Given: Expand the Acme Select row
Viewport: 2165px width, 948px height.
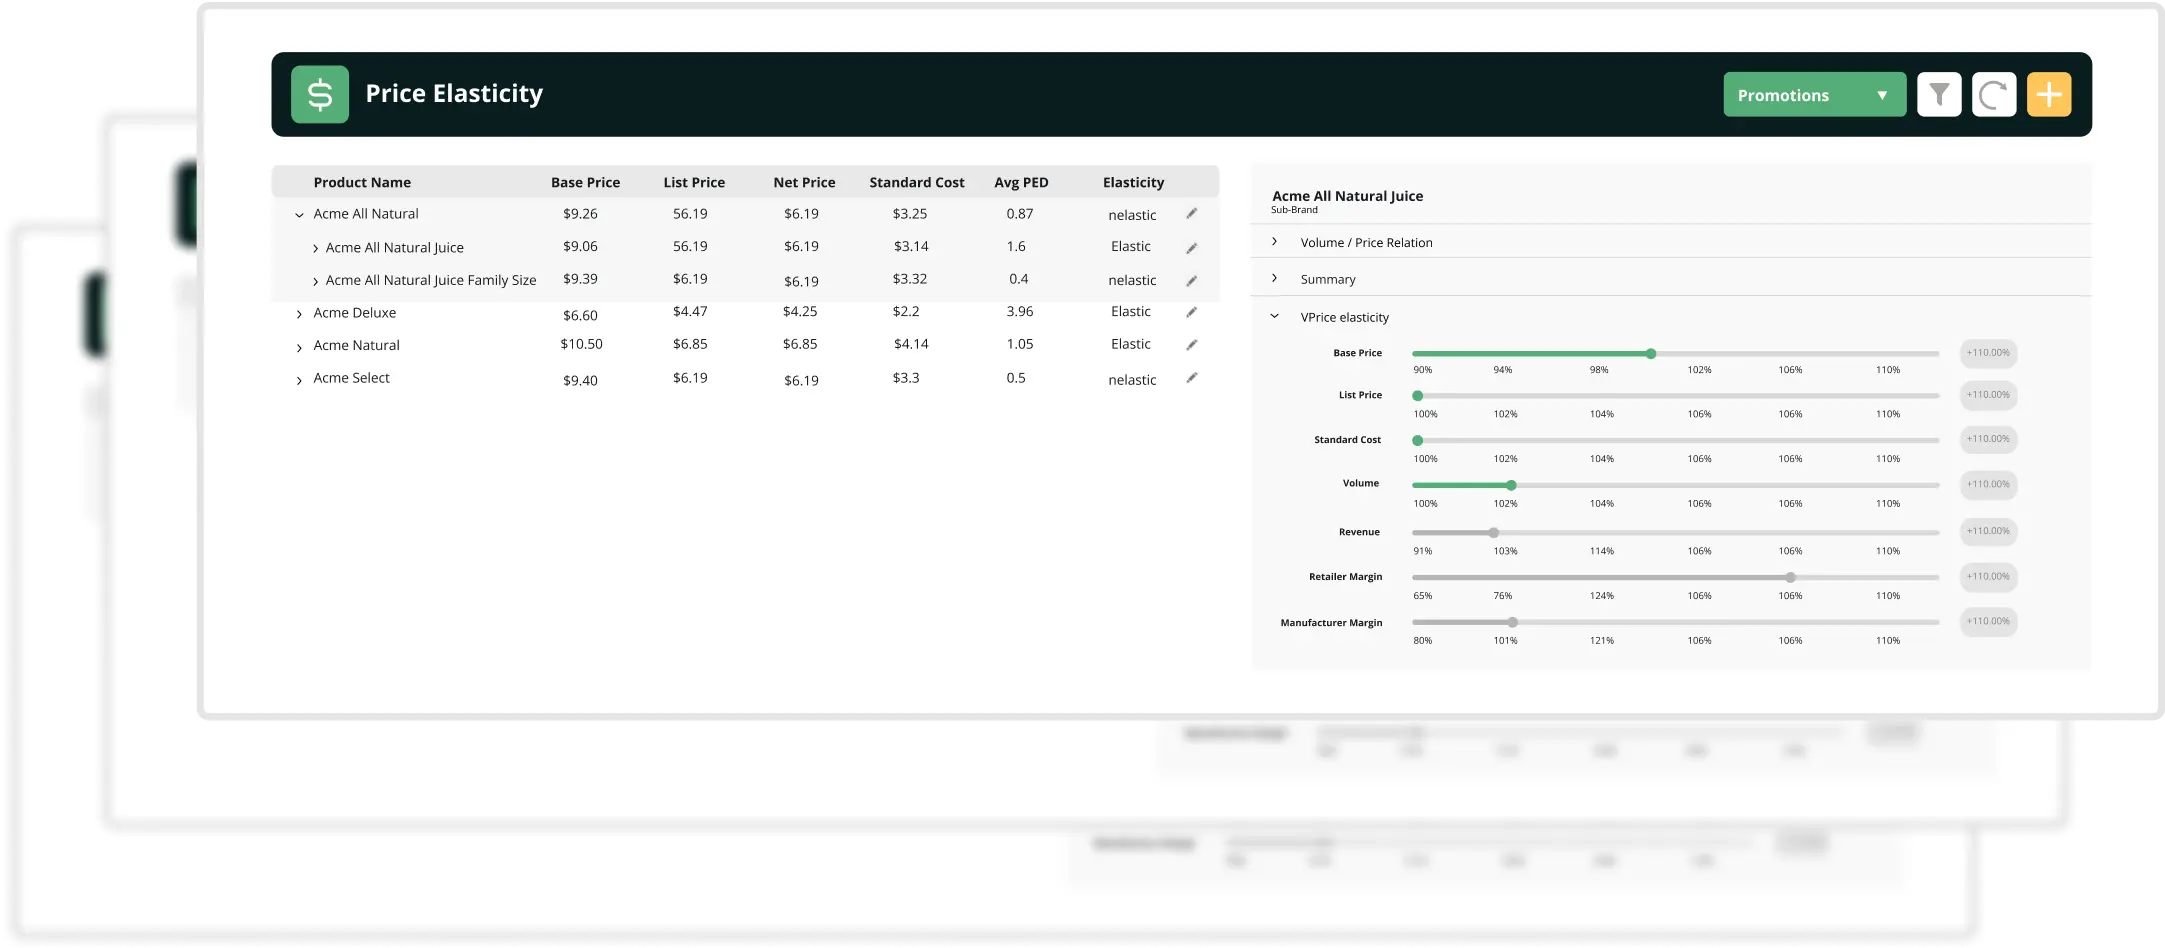Looking at the screenshot, I should (x=299, y=380).
